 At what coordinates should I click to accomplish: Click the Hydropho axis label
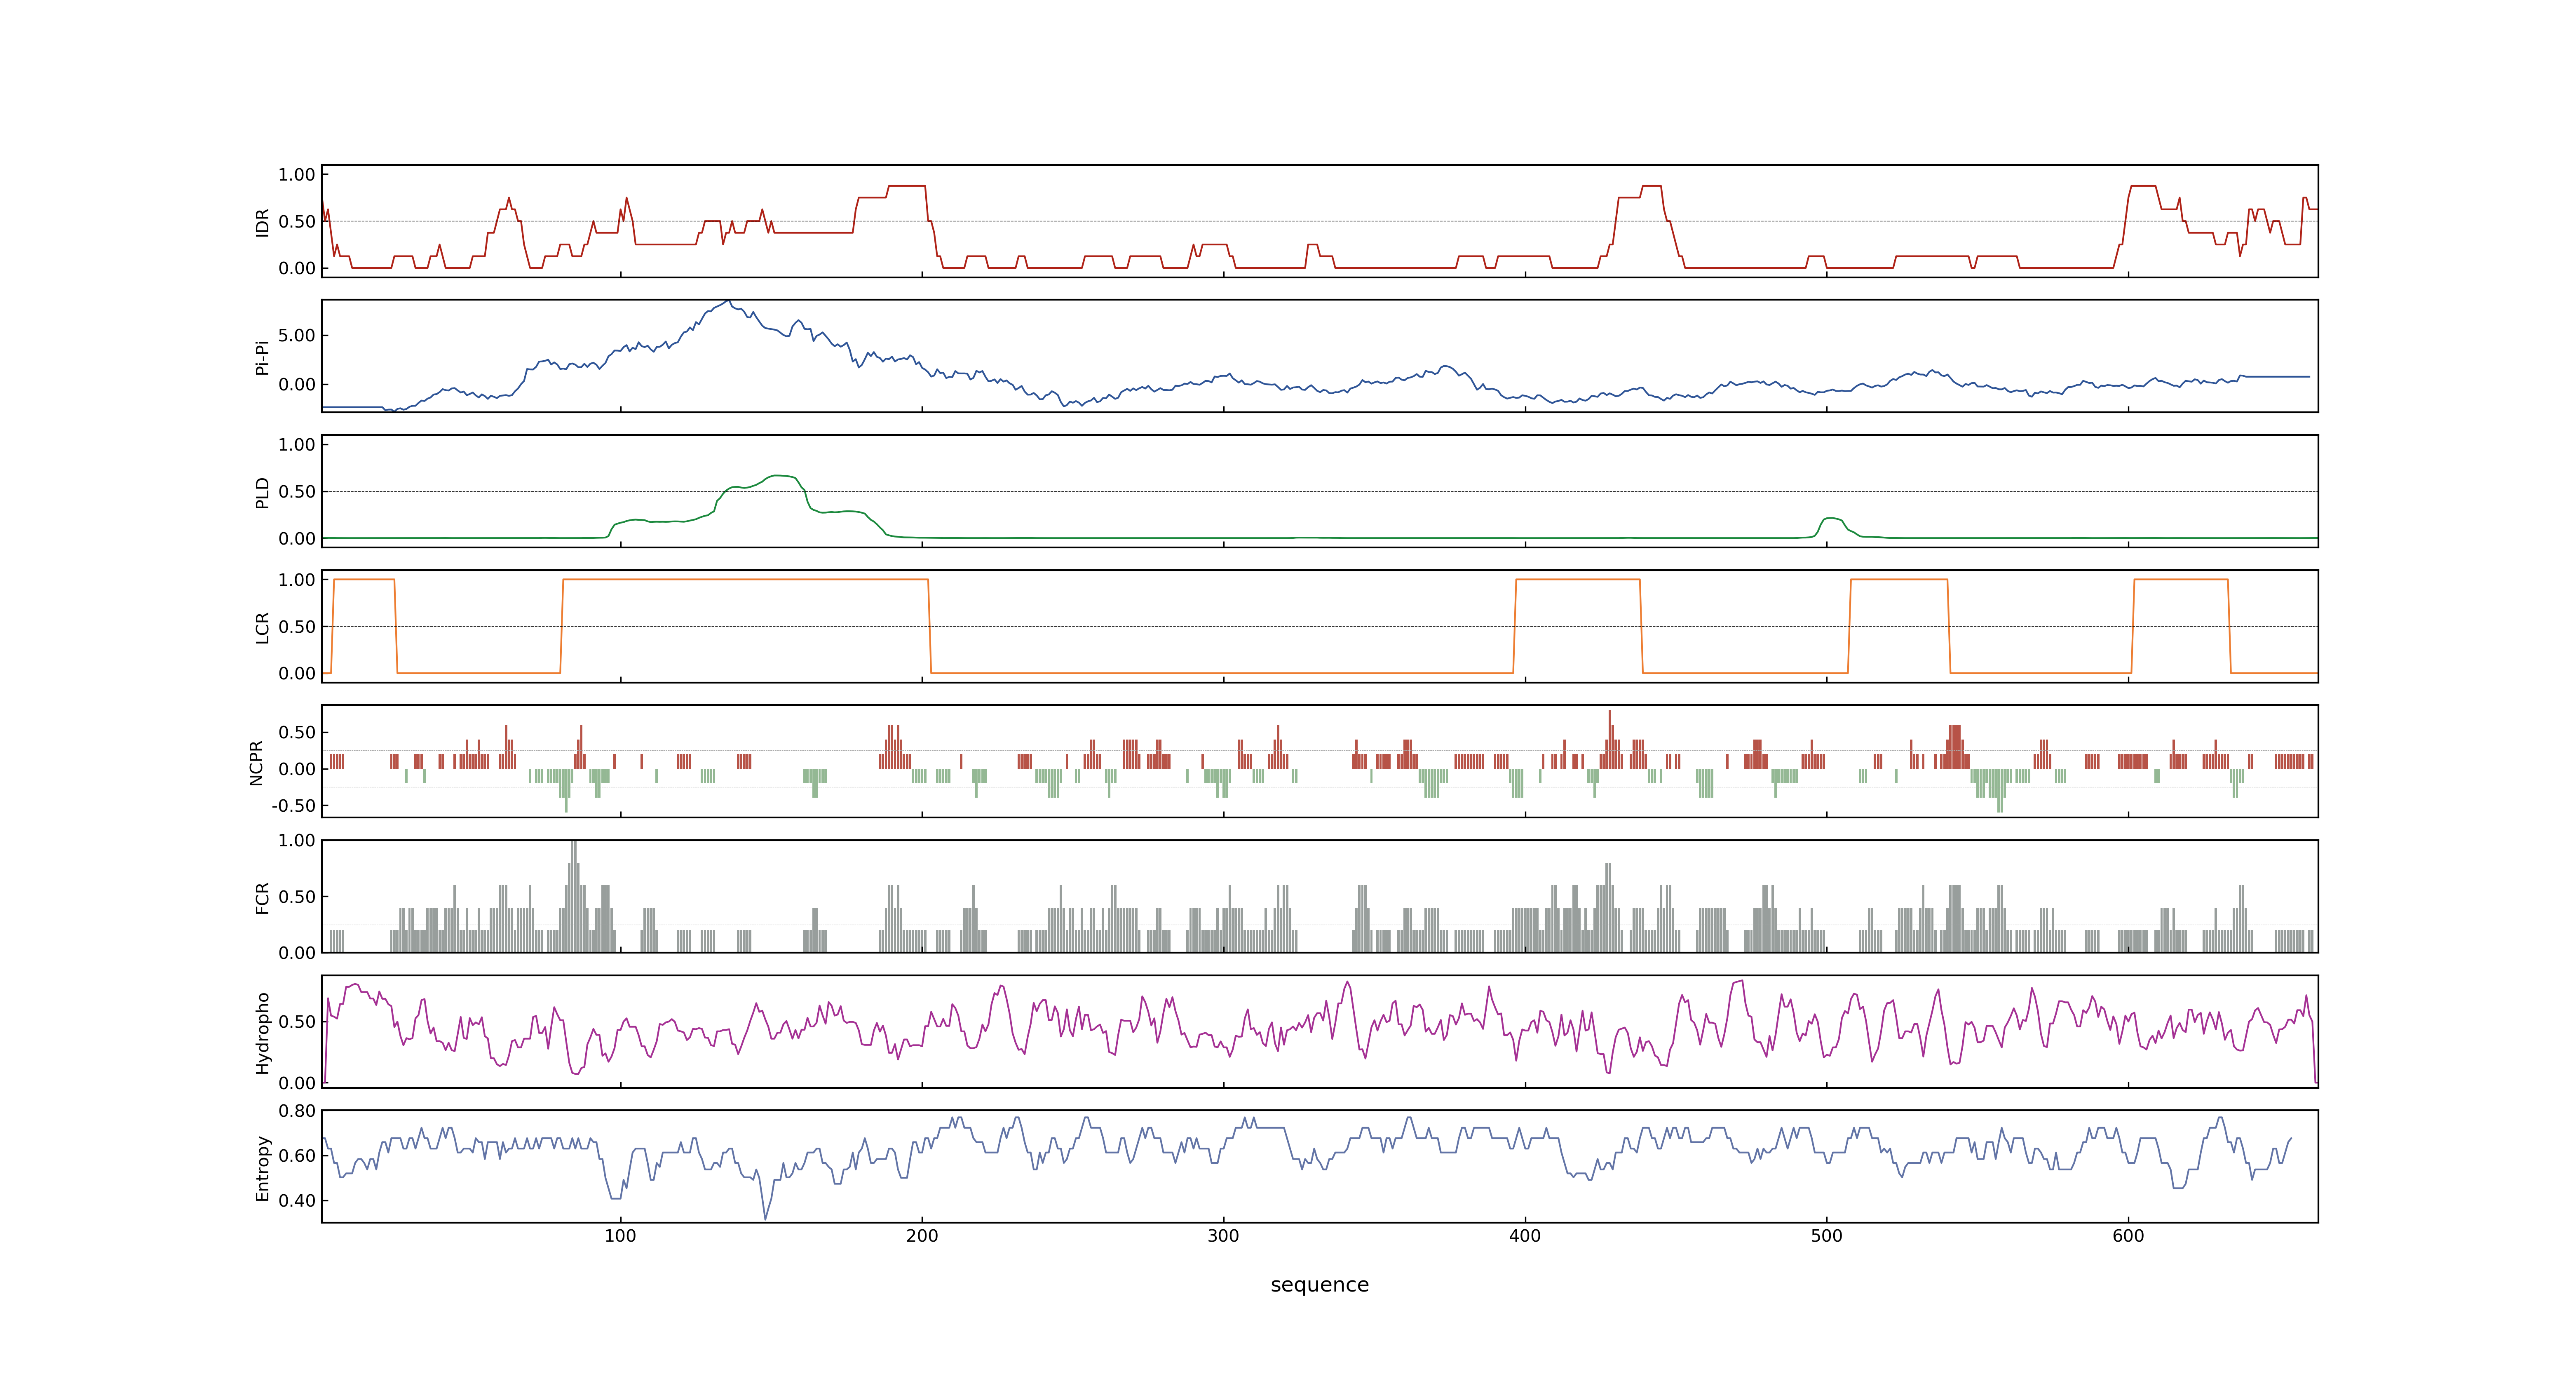click(x=263, y=1033)
